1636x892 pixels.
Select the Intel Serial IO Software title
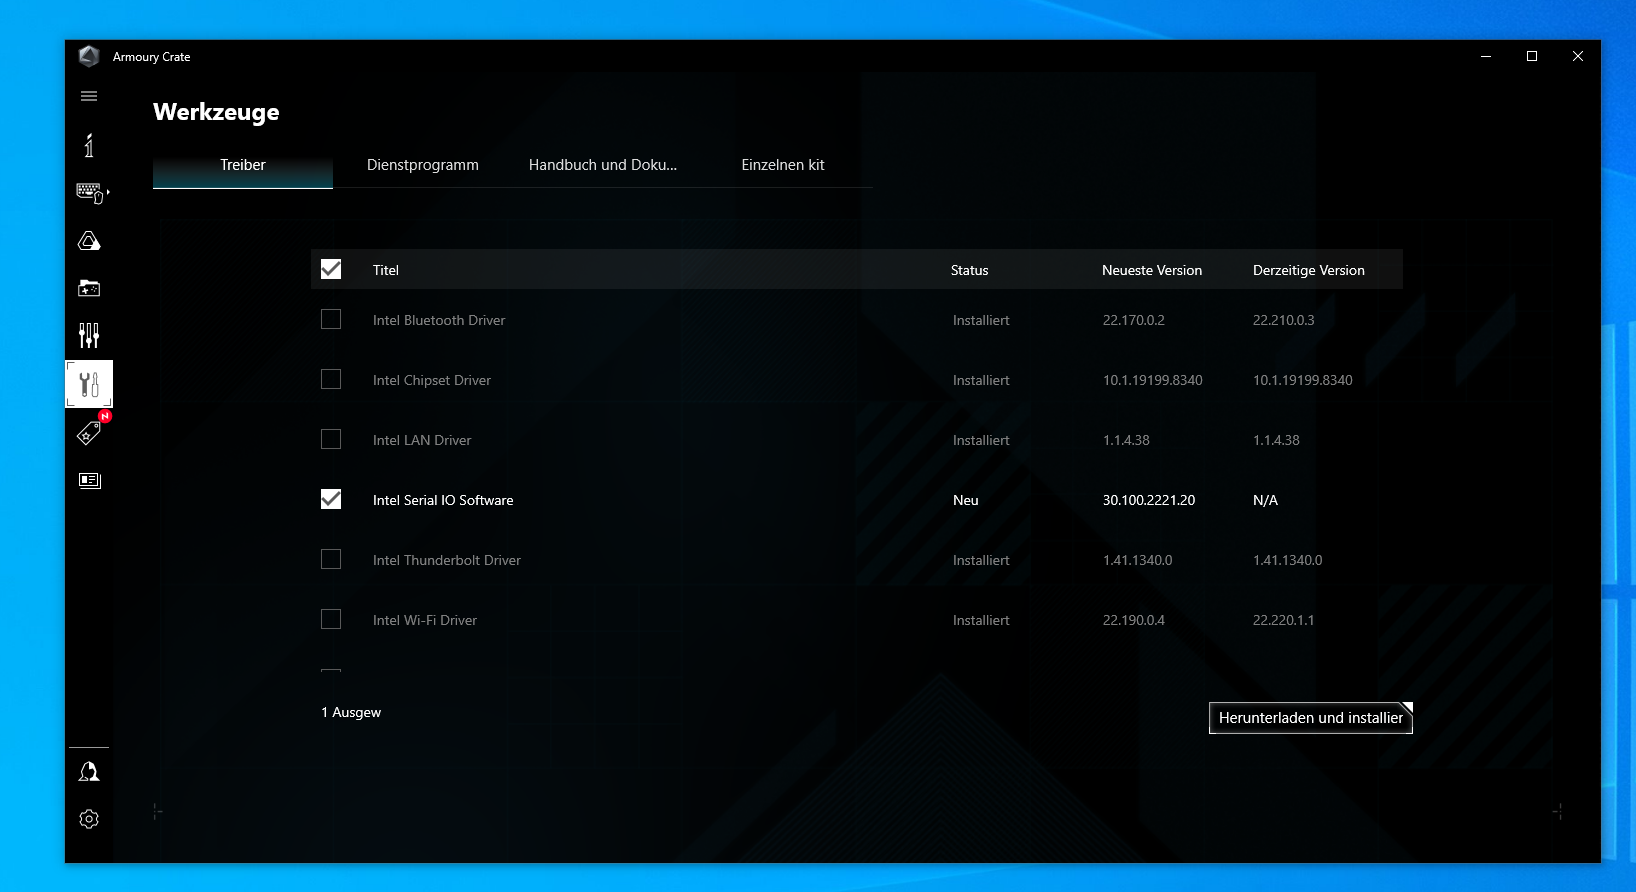coord(443,500)
